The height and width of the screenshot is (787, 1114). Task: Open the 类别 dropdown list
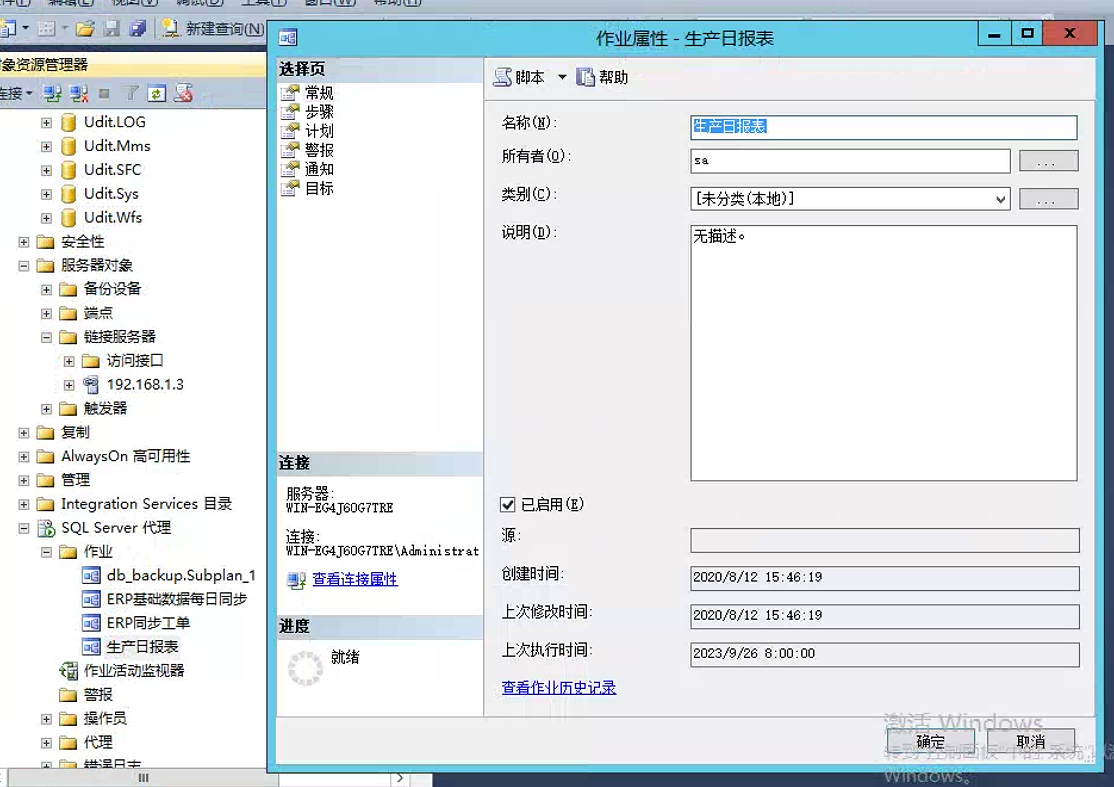[x=1001, y=199]
